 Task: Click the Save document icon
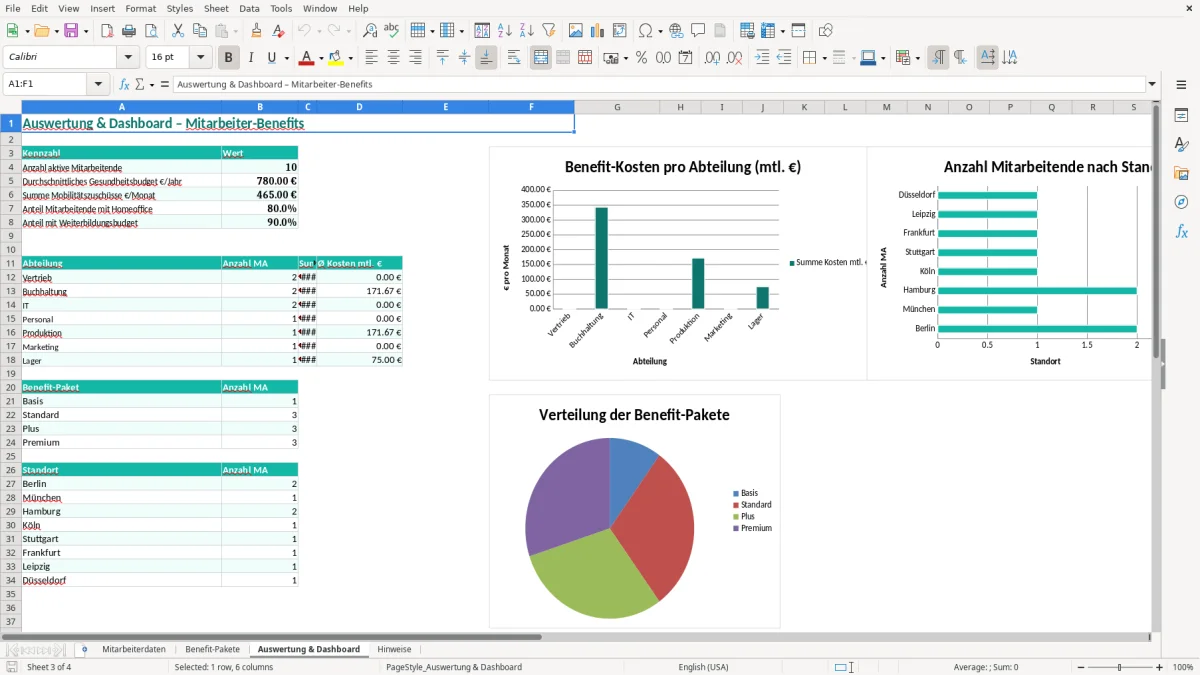click(71, 31)
